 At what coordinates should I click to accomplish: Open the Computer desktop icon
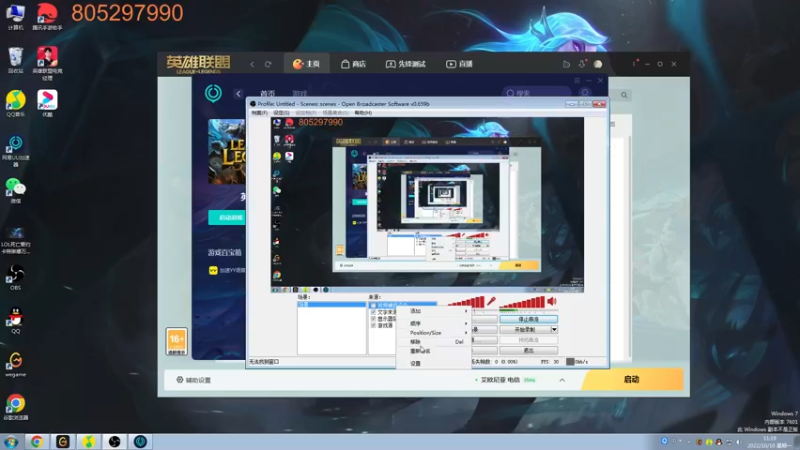[x=15, y=16]
